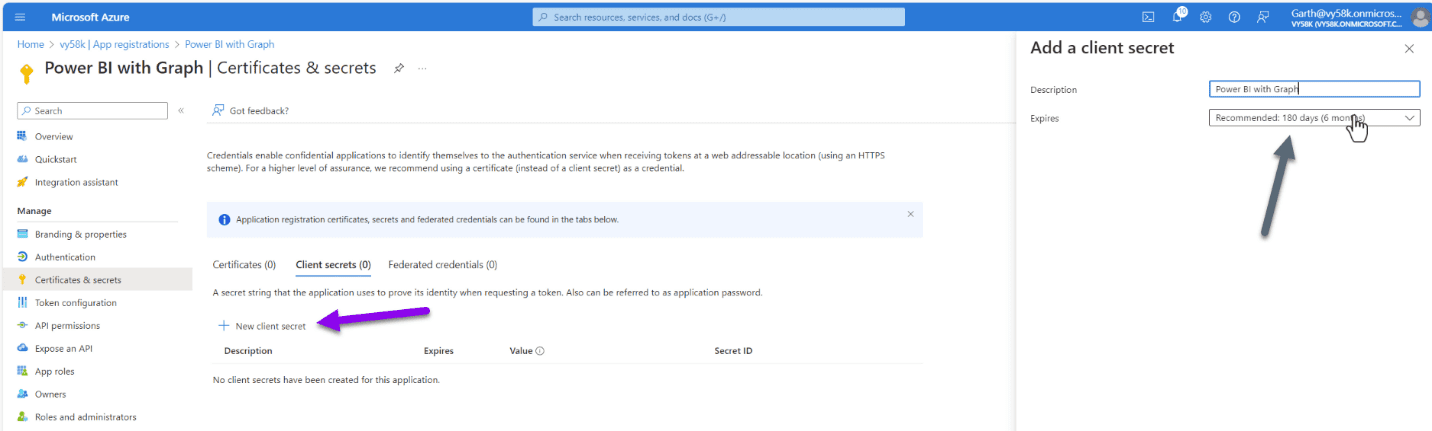The image size is (1432, 431).
Task: Collapse the left navigation menu
Action: click(181, 110)
